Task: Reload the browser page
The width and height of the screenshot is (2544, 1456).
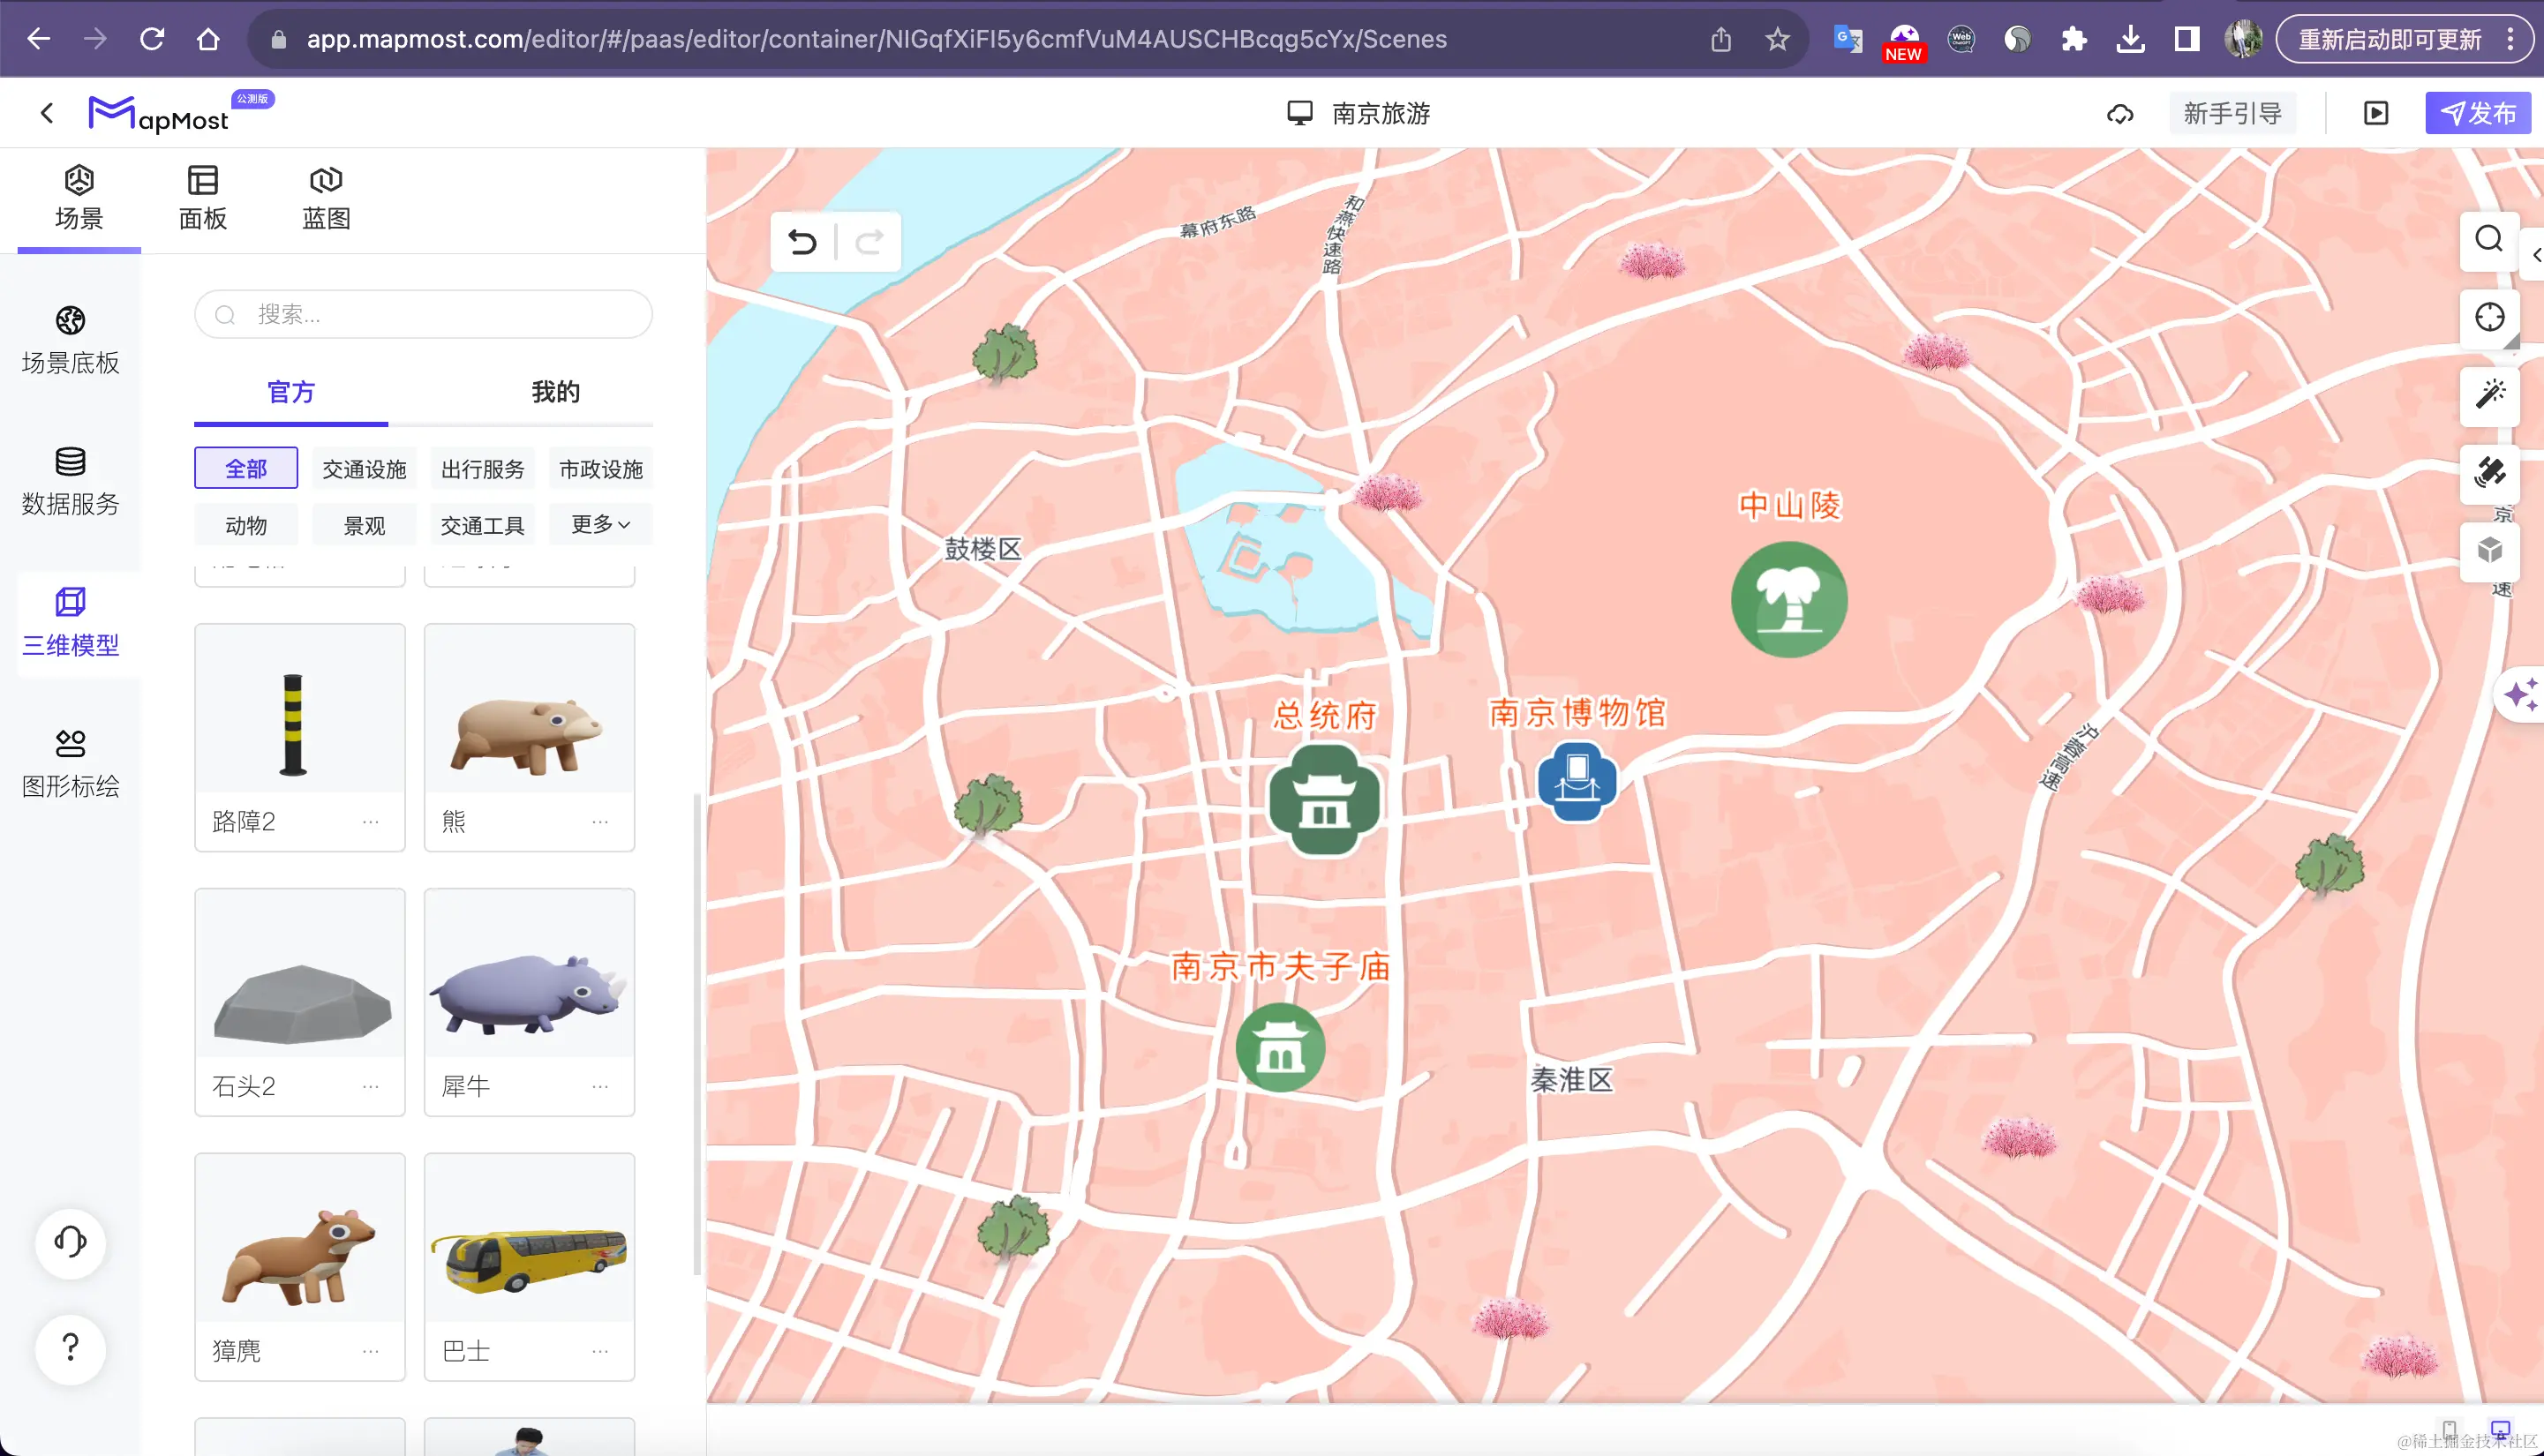Action: [152, 39]
